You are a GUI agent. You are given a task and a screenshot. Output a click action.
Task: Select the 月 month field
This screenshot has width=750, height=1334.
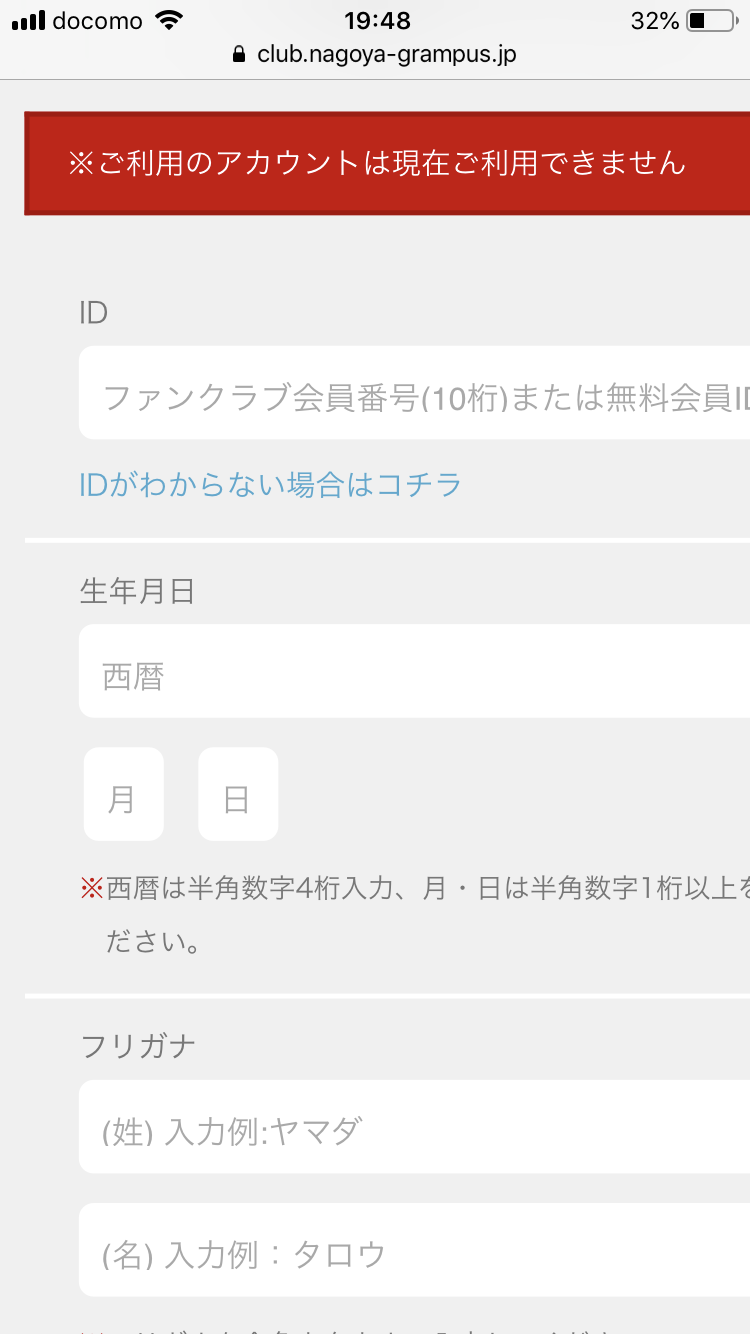pyautogui.click(x=123, y=794)
